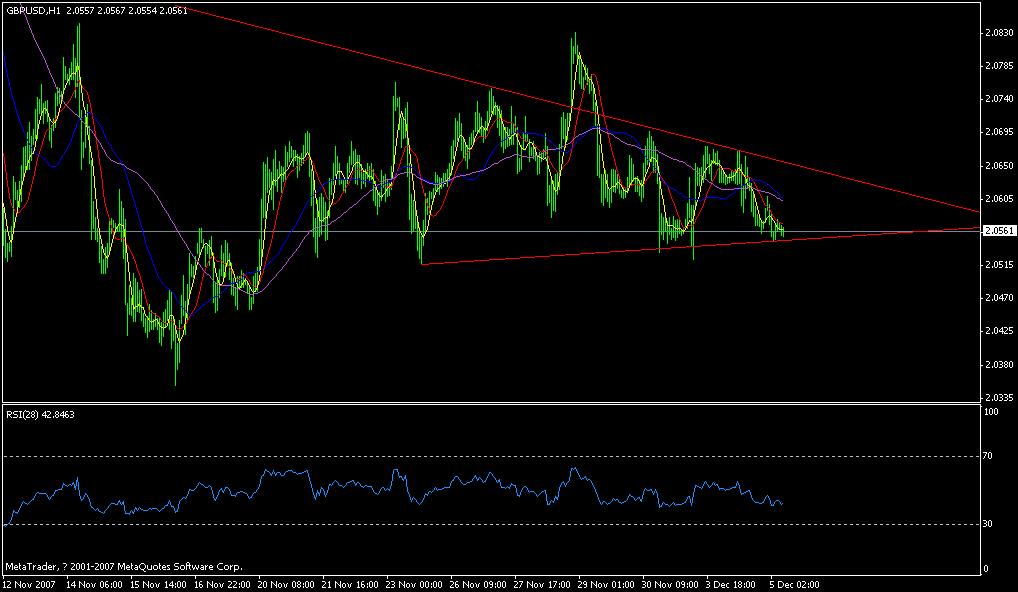Click the 5 Dec 02:00 time axis label
This screenshot has width=1018, height=592.
click(x=795, y=582)
